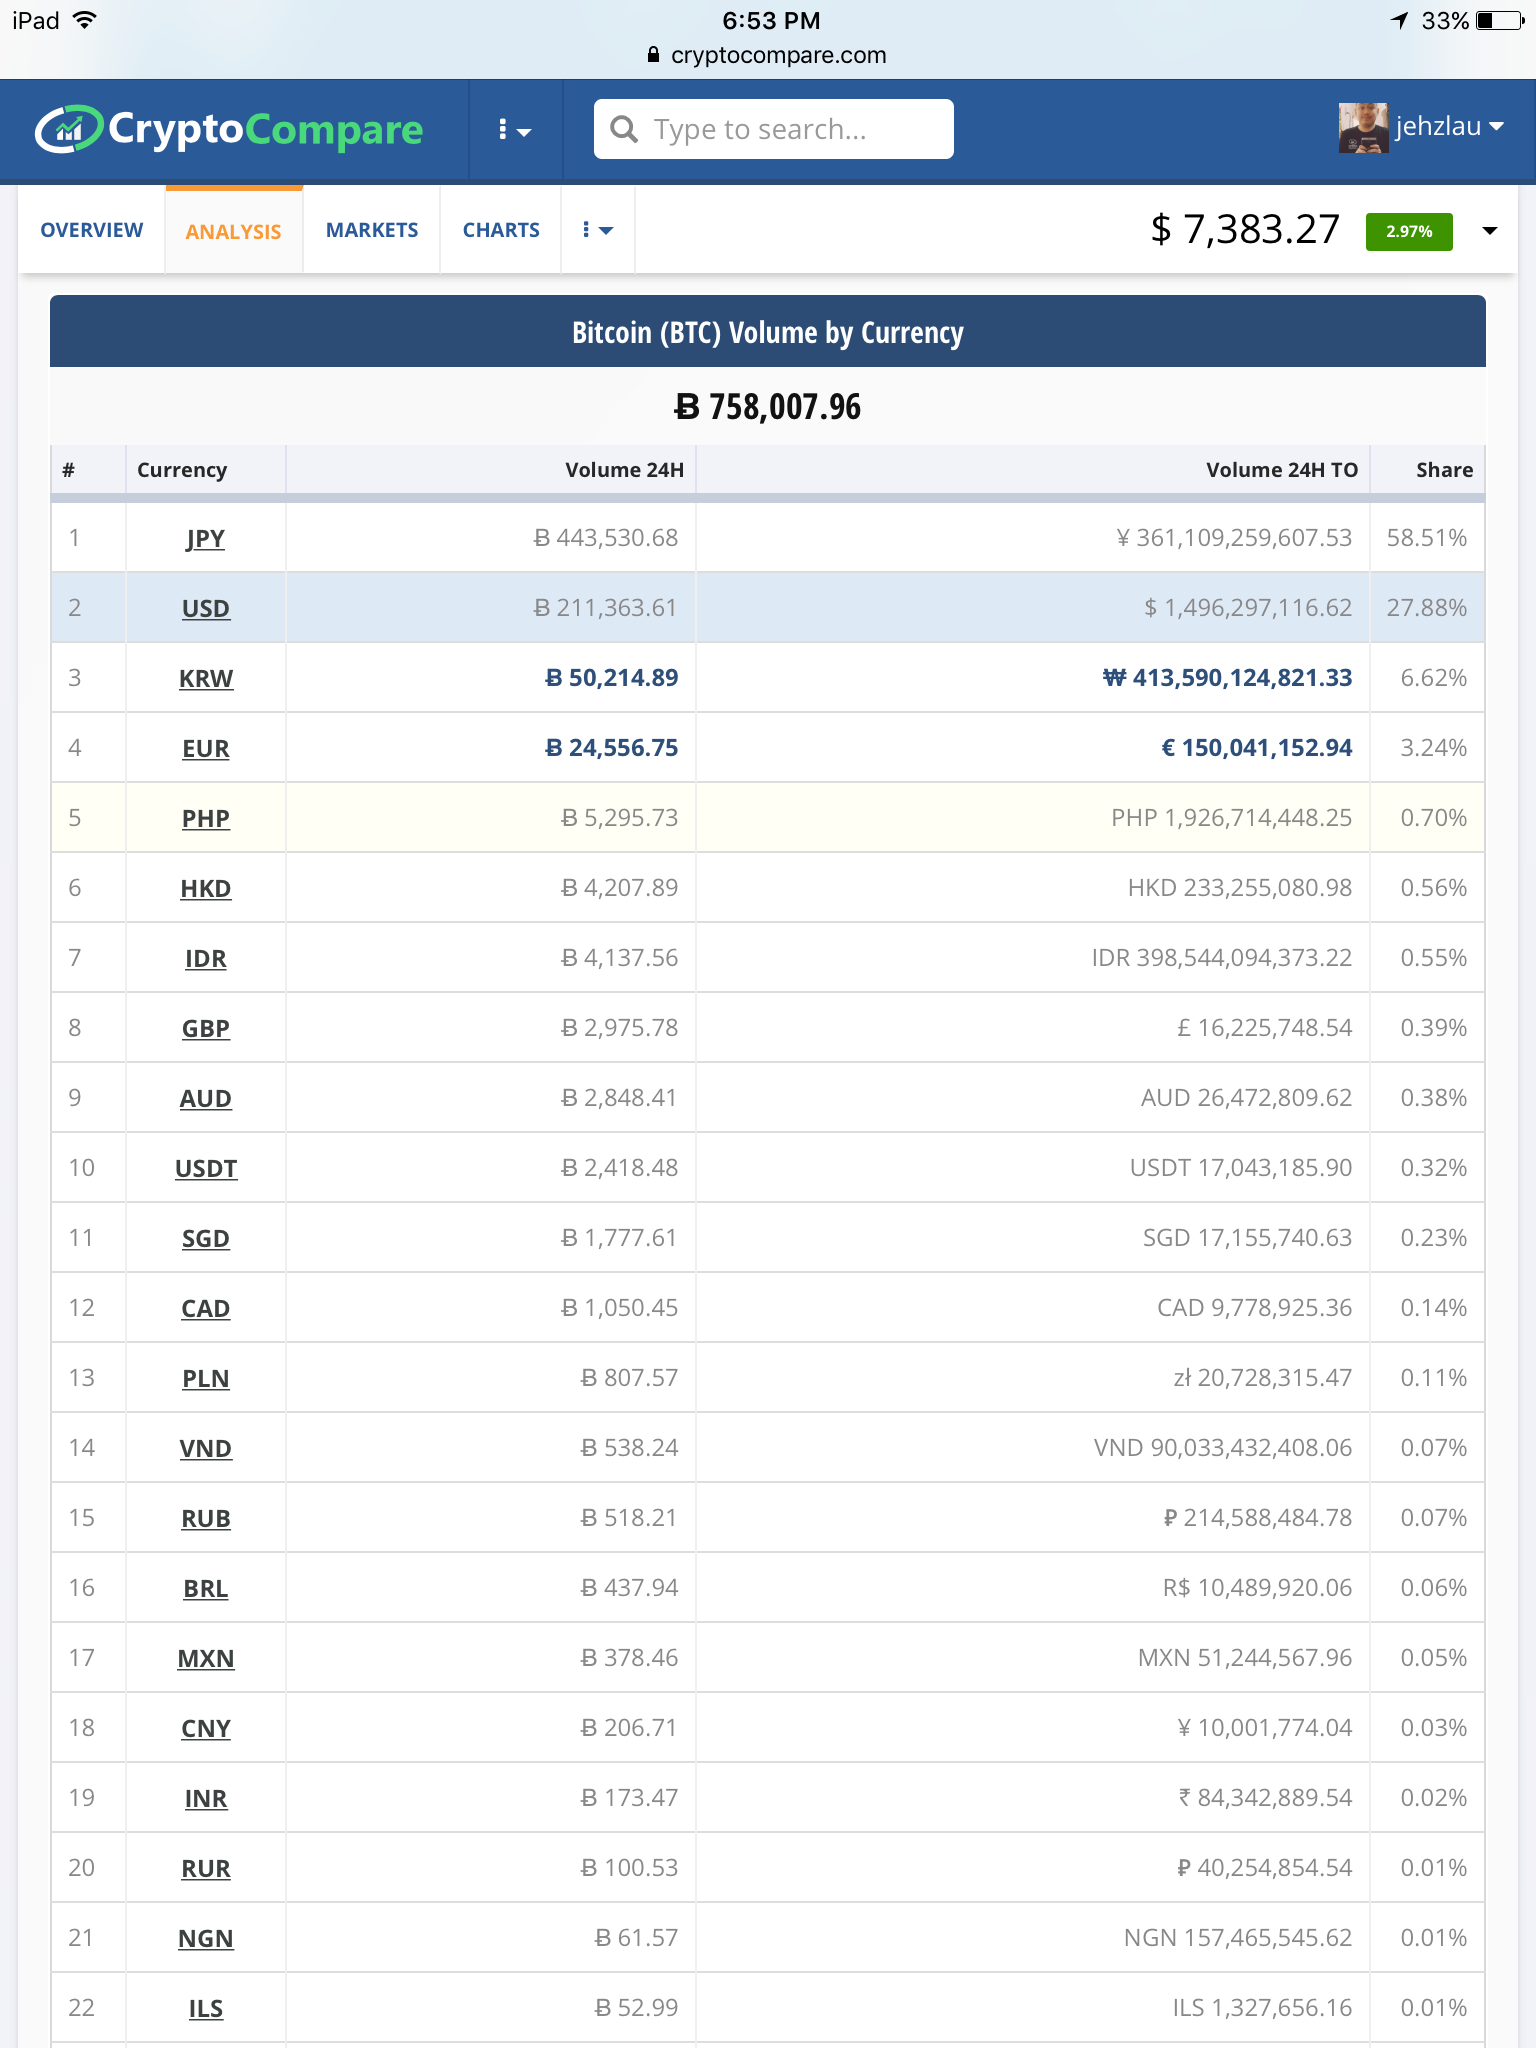The width and height of the screenshot is (1536, 2048).
Task: Click the CryptoCompare logo icon
Action: pyautogui.click(x=68, y=129)
